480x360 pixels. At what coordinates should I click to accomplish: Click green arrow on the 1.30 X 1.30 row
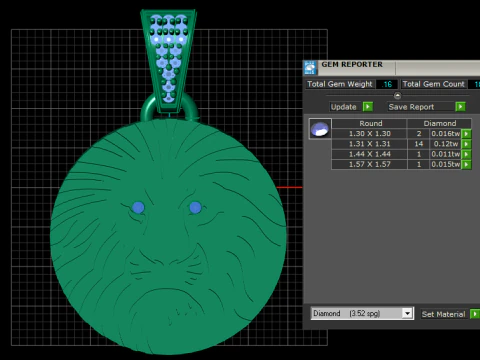click(x=466, y=134)
